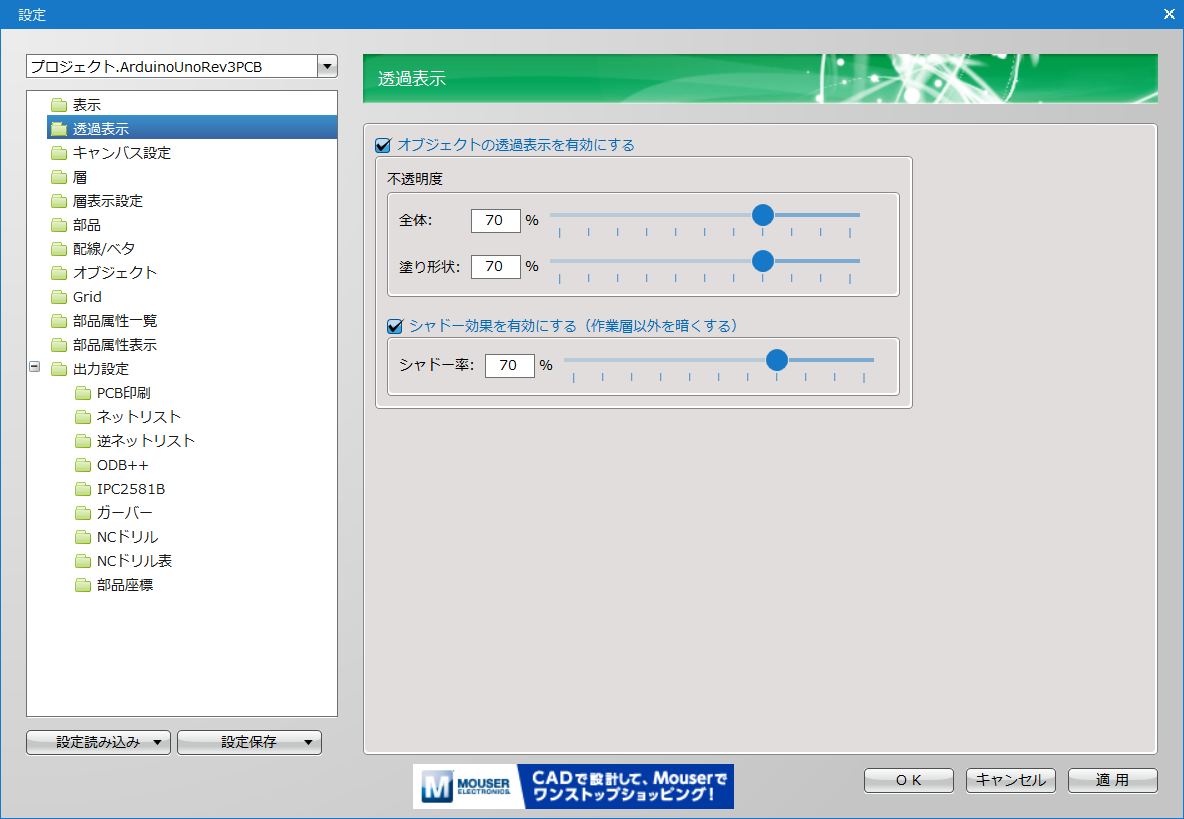Click the folder icon next to PCB印刷
The height and width of the screenshot is (819, 1184).
82,393
